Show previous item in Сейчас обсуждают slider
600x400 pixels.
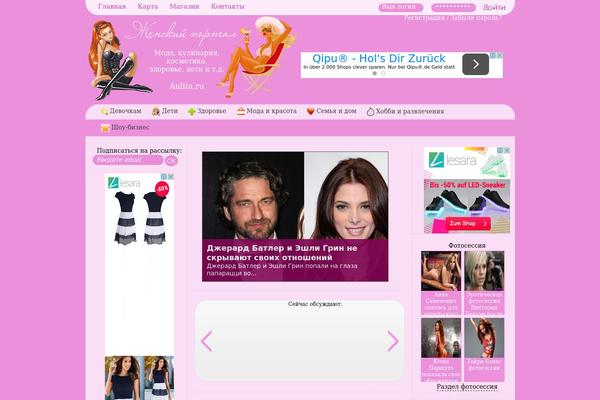coord(206,341)
